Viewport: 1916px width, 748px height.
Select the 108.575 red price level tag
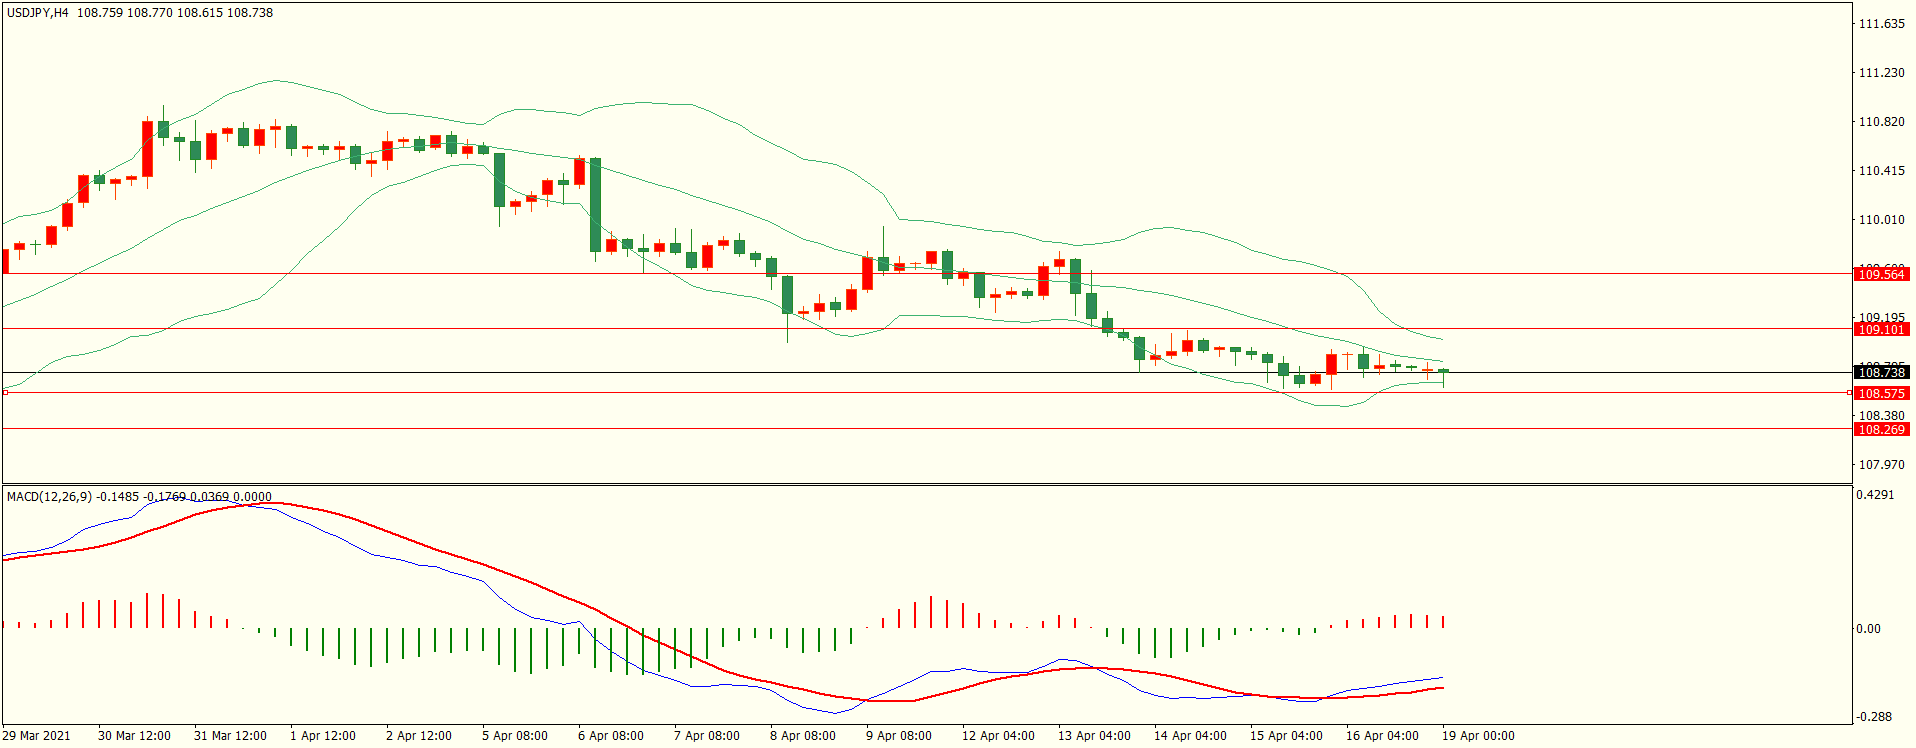click(x=1881, y=393)
